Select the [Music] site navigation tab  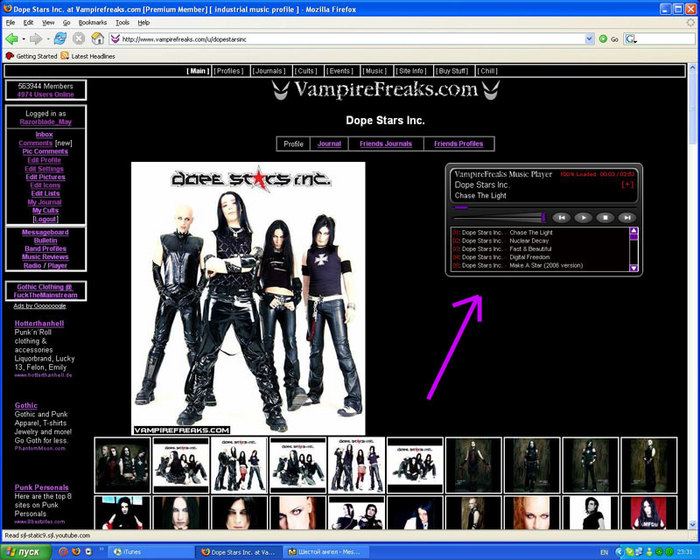[375, 71]
